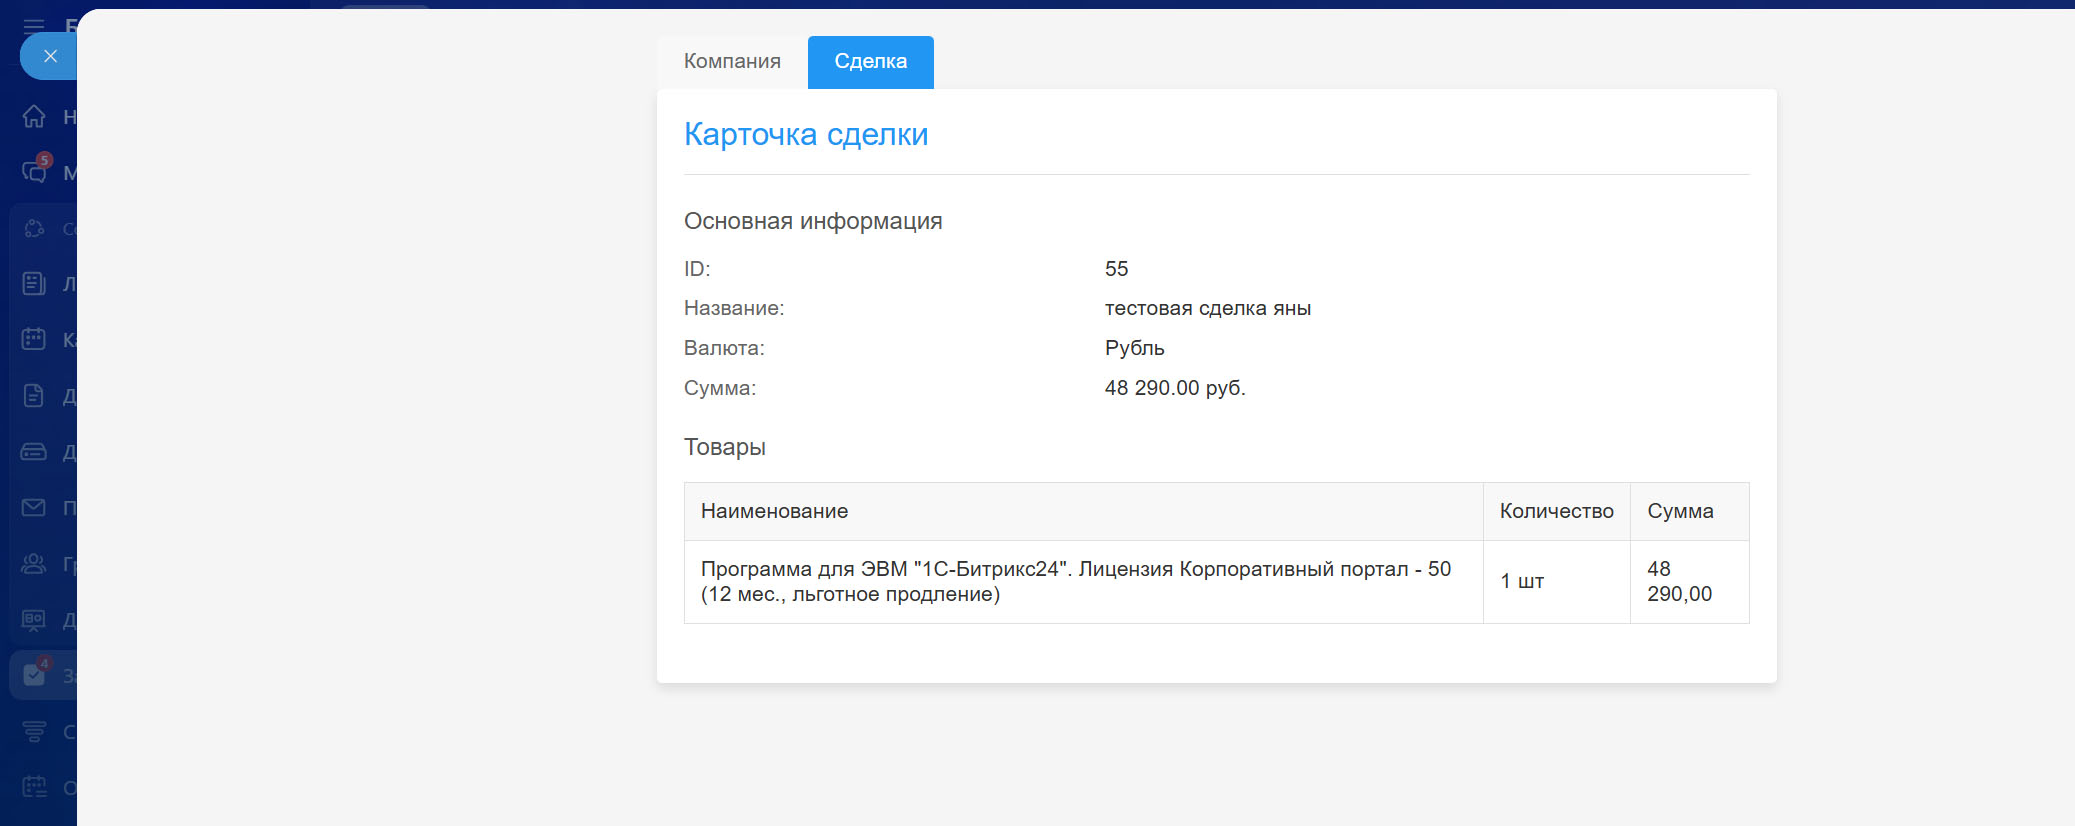
Task: Open the workgroups people icon in sidebar
Action: click(34, 564)
